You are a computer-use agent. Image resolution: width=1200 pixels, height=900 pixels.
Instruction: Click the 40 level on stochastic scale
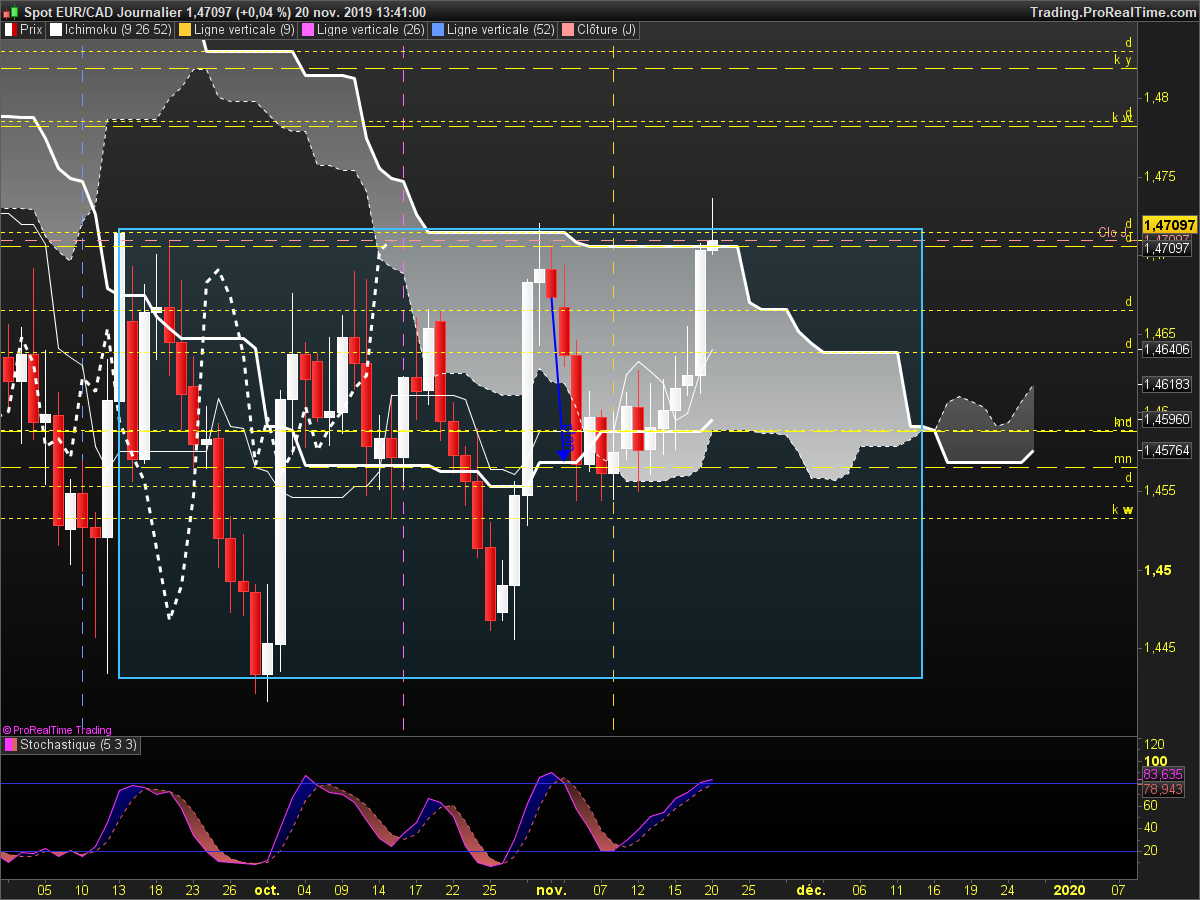(1151, 827)
